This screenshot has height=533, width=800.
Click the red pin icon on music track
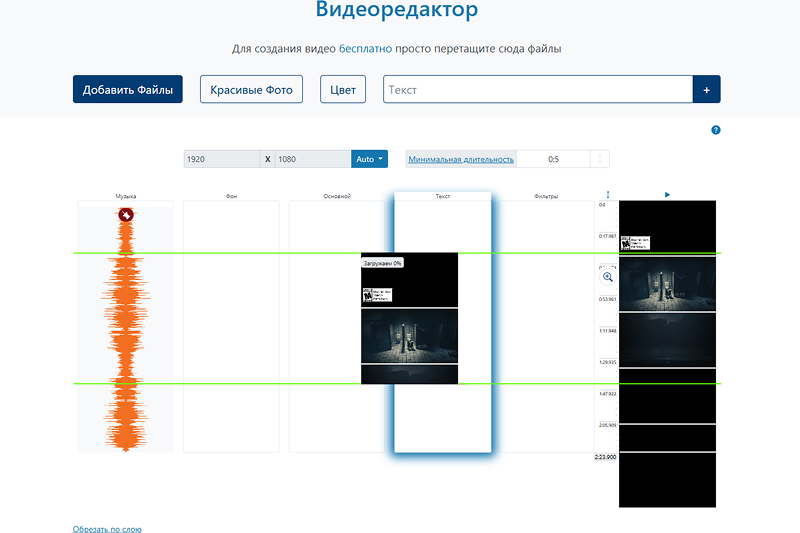(x=126, y=215)
